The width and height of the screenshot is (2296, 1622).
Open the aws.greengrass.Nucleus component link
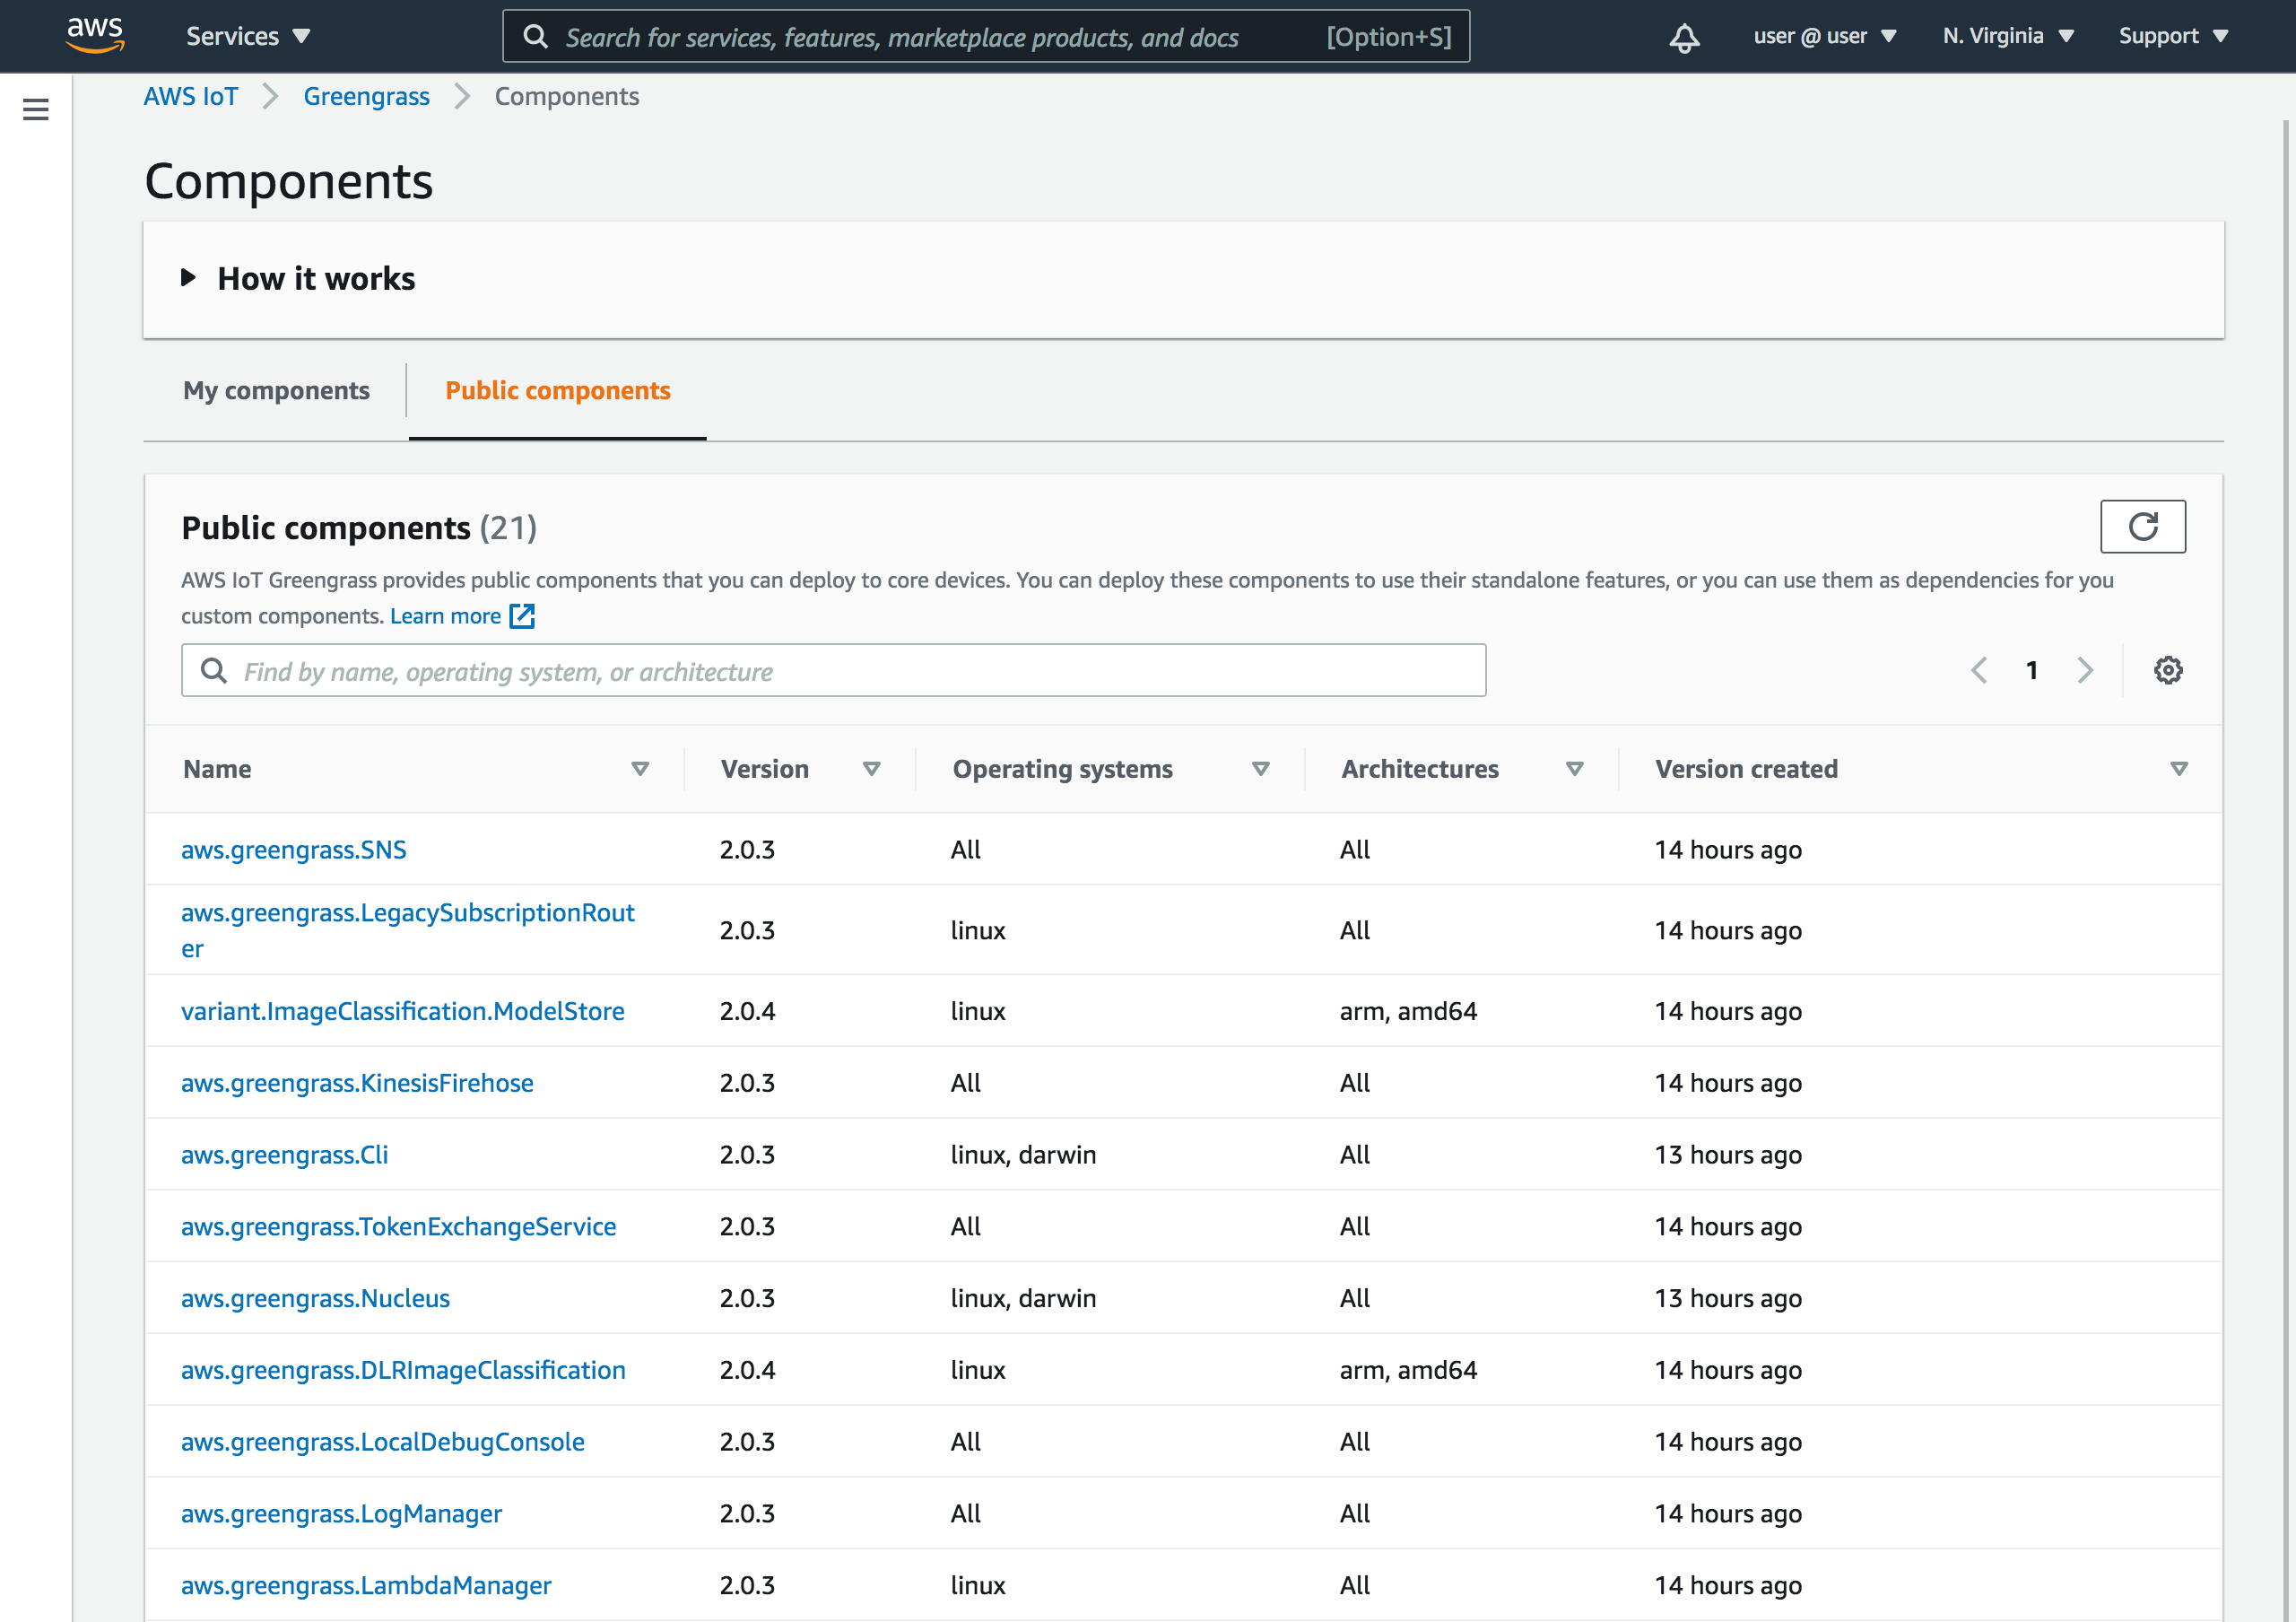[315, 1298]
